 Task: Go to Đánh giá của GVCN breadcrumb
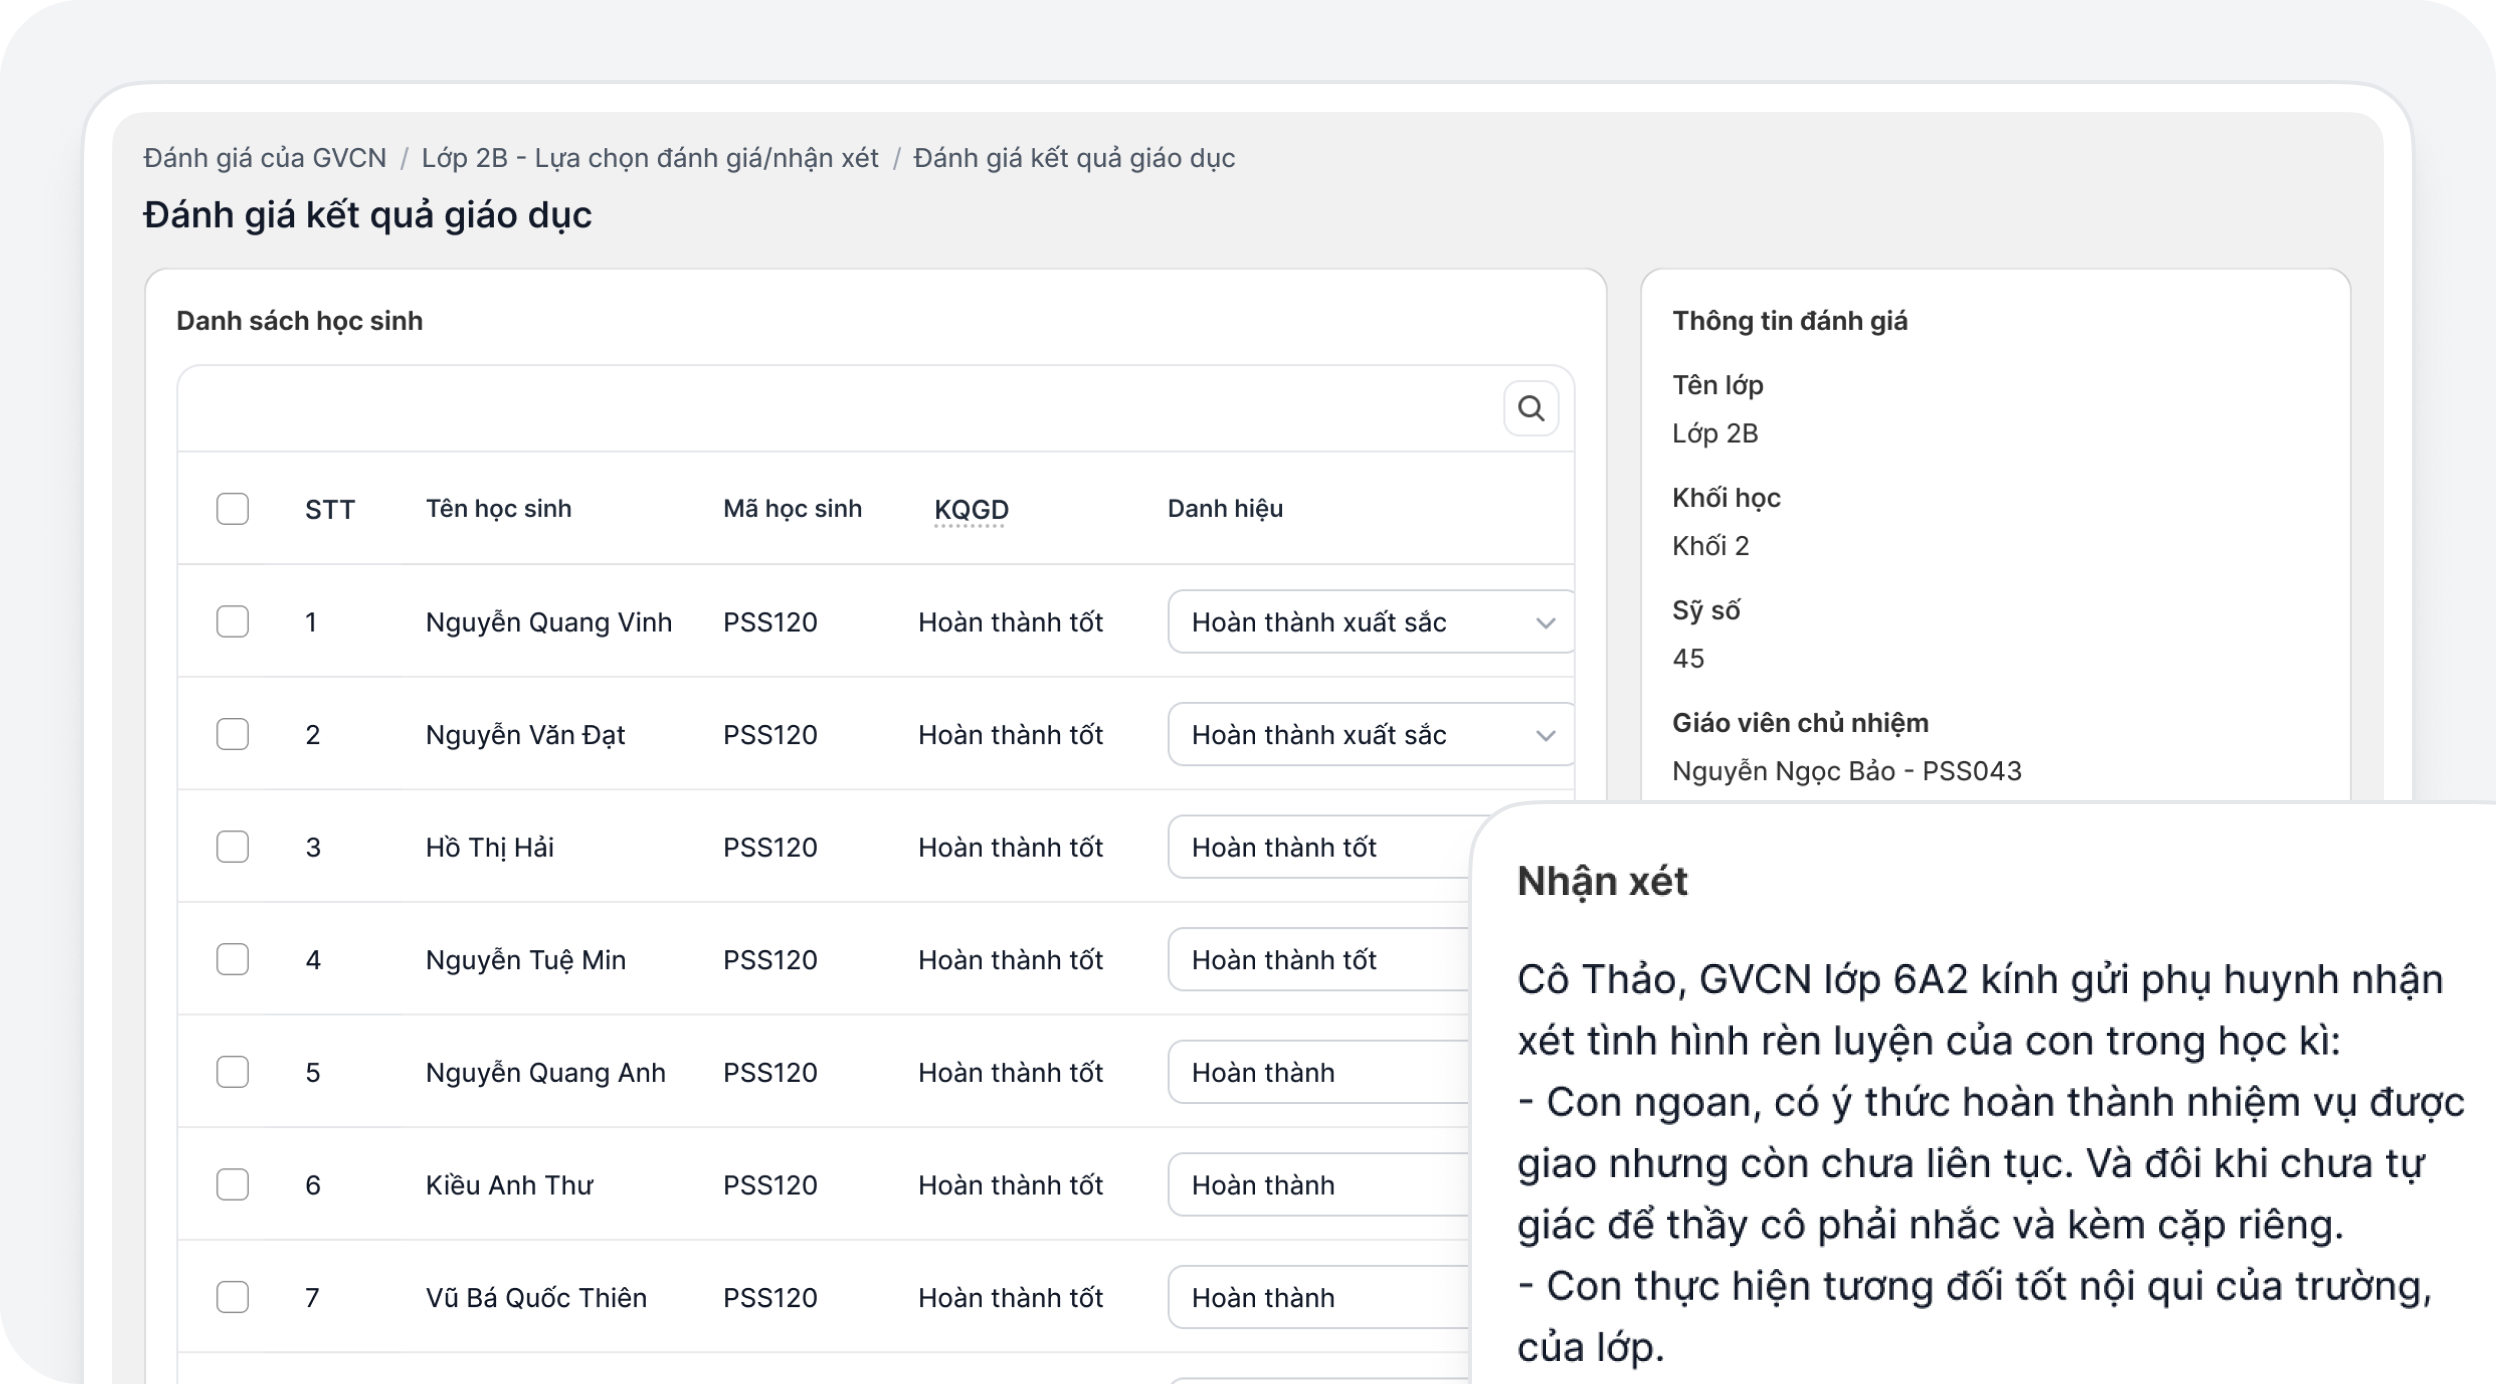point(265,158)
